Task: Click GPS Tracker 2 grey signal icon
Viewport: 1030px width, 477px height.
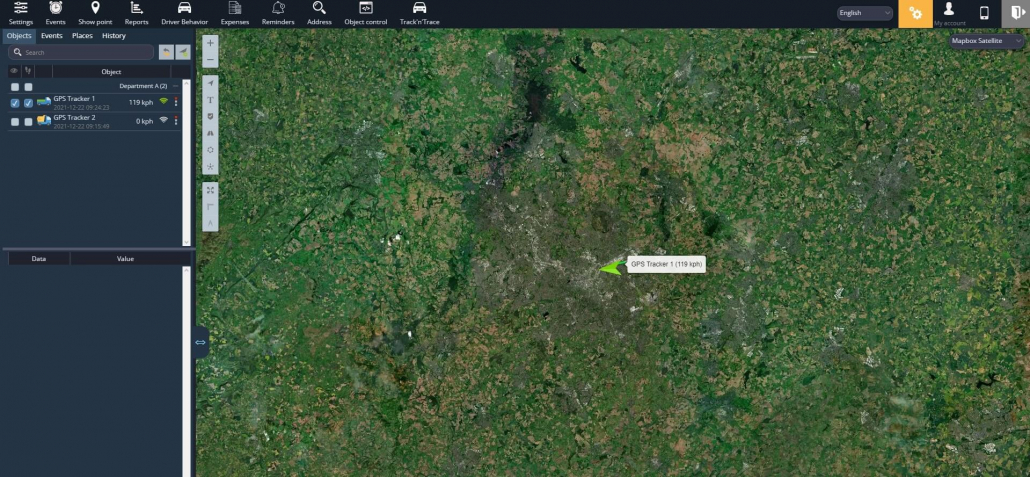Action: 164,120
